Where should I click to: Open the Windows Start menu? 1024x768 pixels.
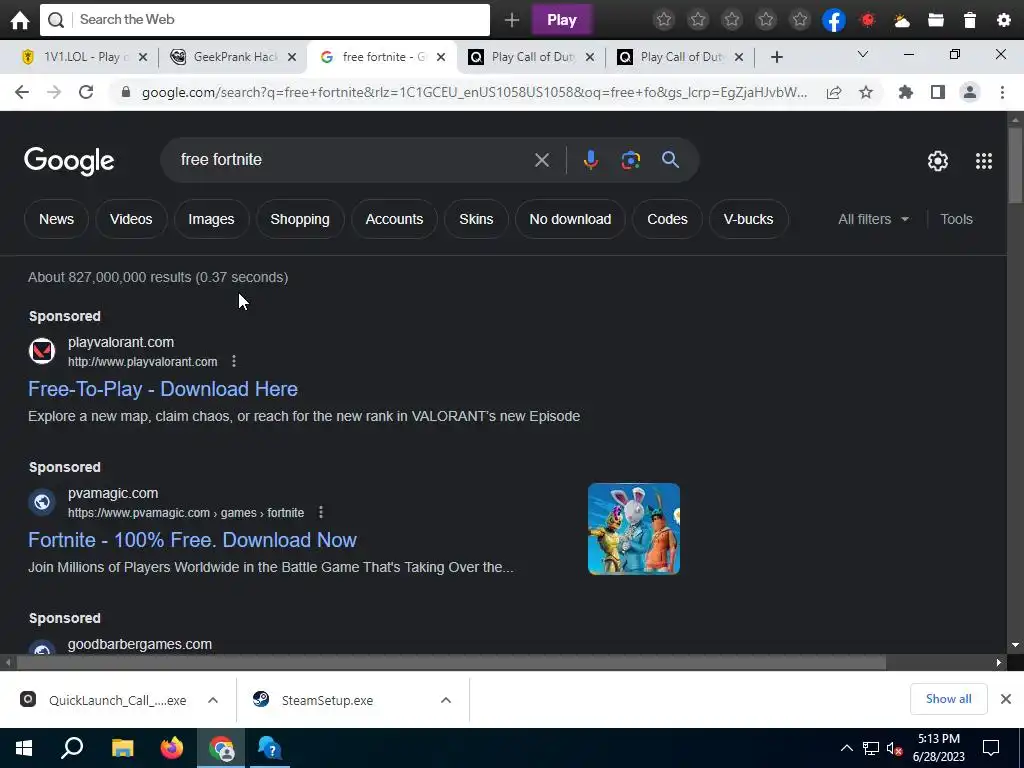coord(24,748)
